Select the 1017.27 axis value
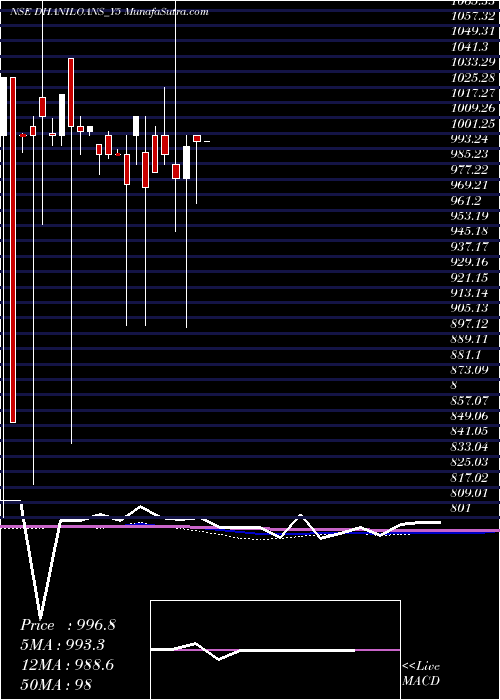 tap(473, 92)
